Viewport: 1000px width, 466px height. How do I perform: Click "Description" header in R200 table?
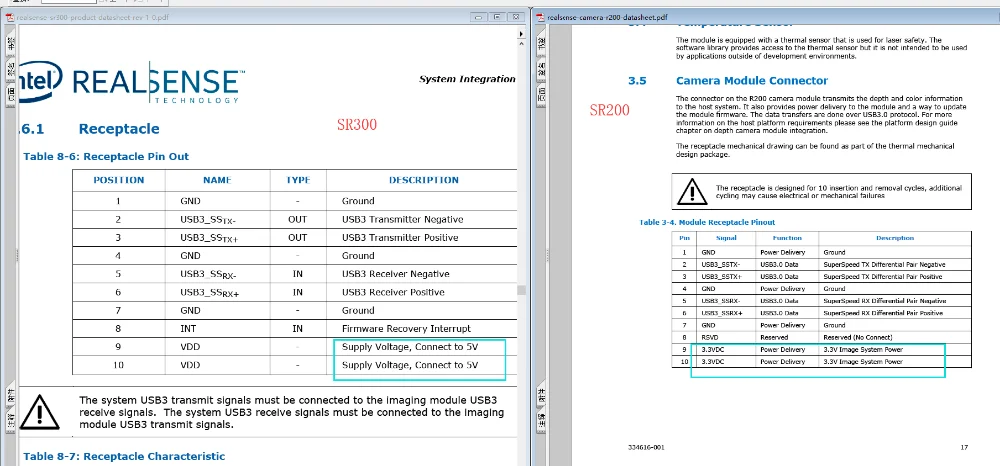pos(895,238)
